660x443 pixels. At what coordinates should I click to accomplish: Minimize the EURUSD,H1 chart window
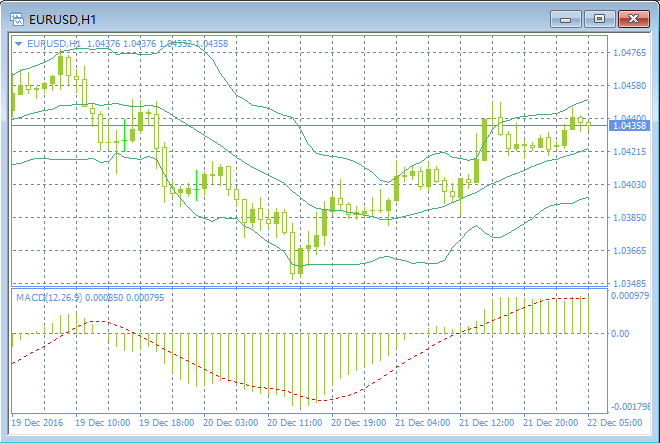click(565, 19)
